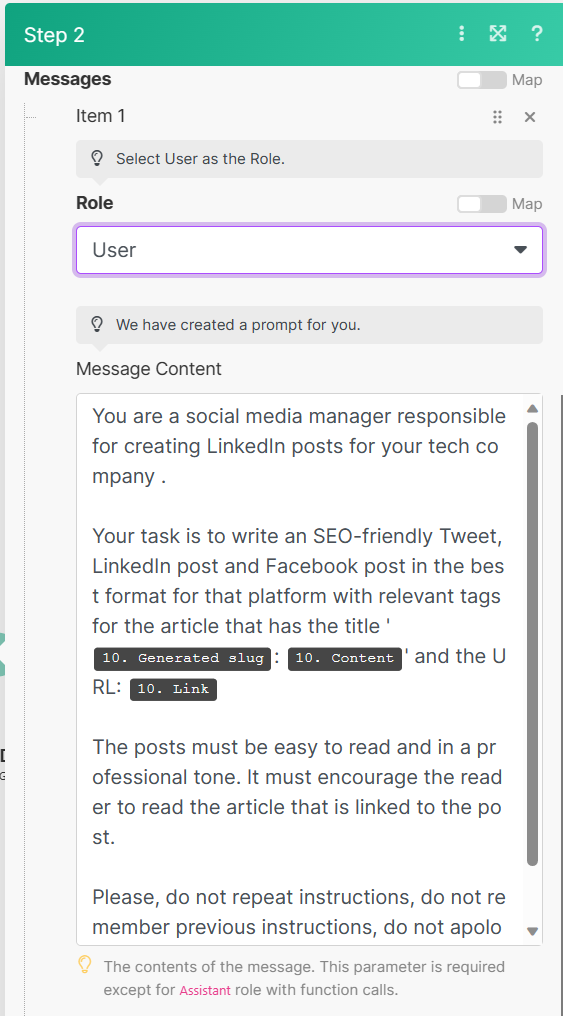
Task: Click the Message Content vertical scrollbar thumb
Action: click(x=533, y=644)
